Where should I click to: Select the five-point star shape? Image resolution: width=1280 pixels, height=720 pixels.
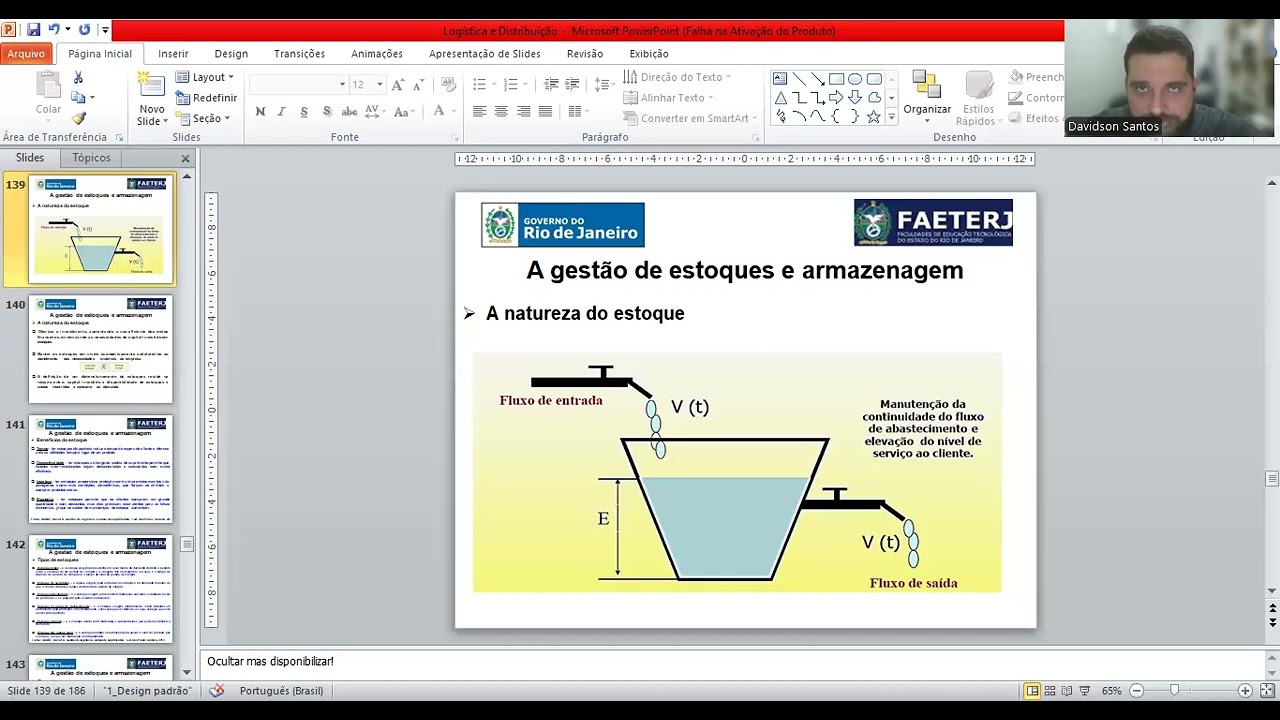[874, 116]
